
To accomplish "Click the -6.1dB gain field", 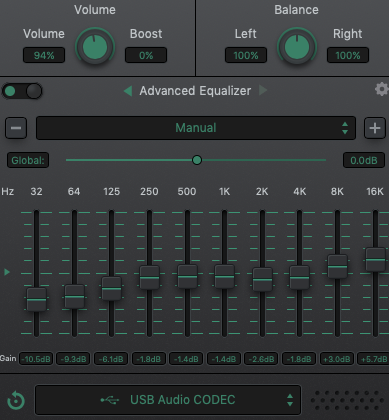I will [x=111, y=359].
